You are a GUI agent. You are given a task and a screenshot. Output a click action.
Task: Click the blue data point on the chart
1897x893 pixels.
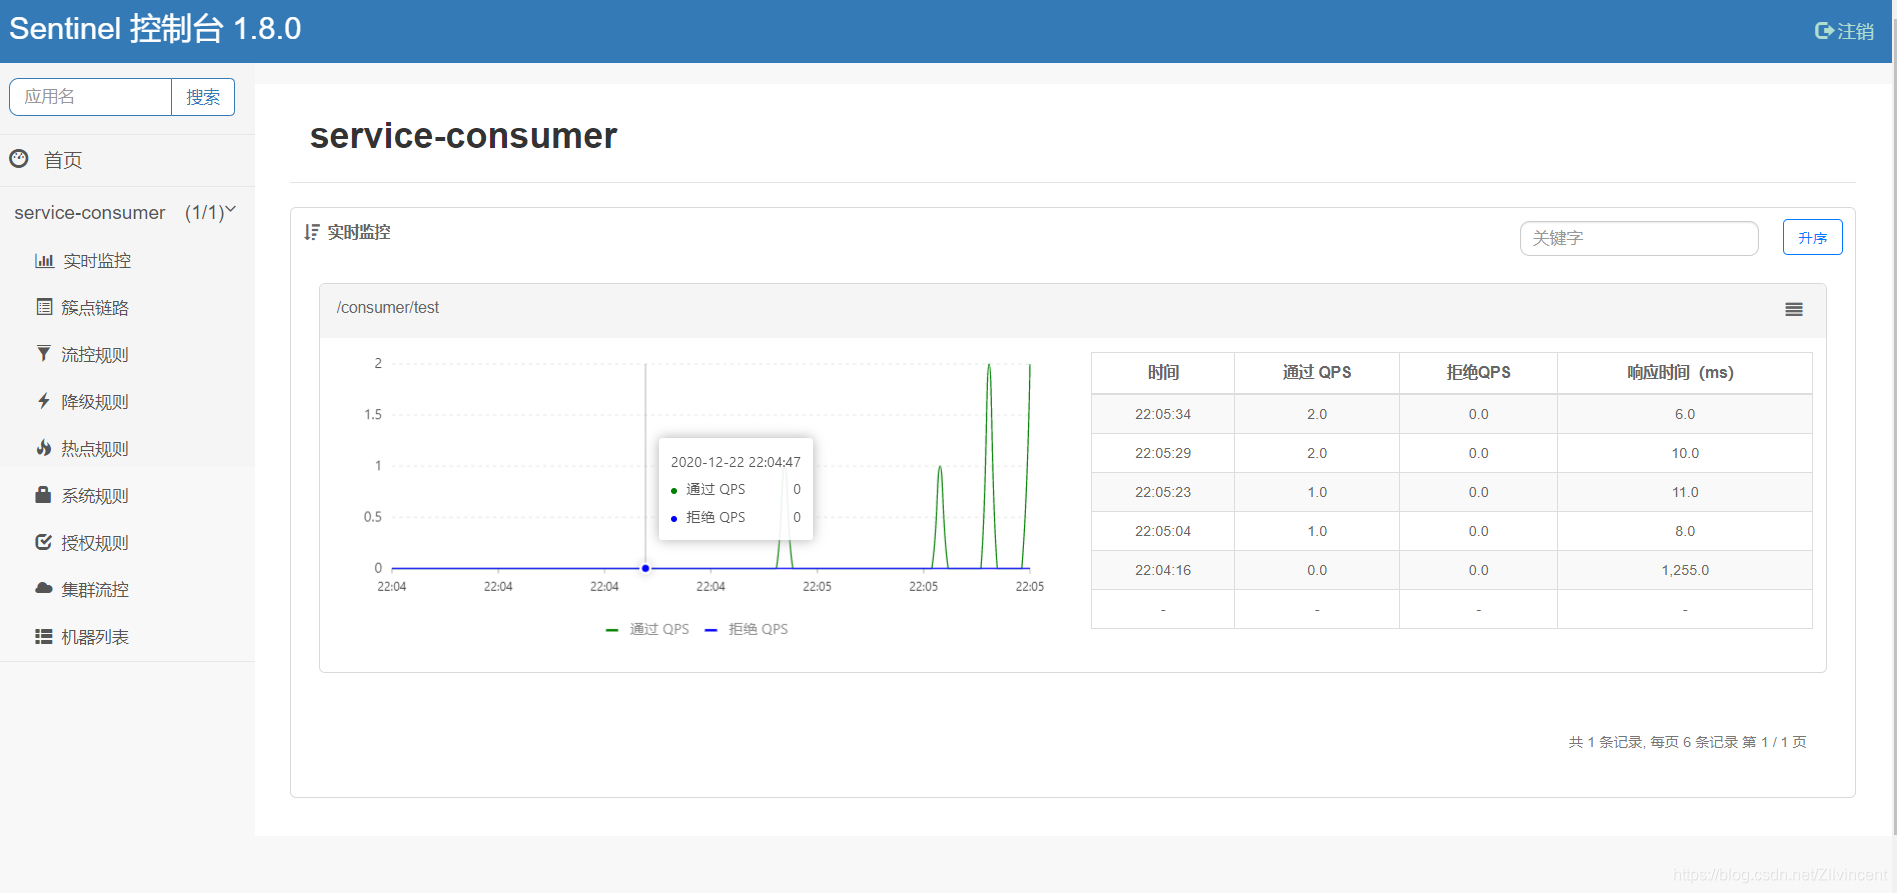(x=646, y=568)
